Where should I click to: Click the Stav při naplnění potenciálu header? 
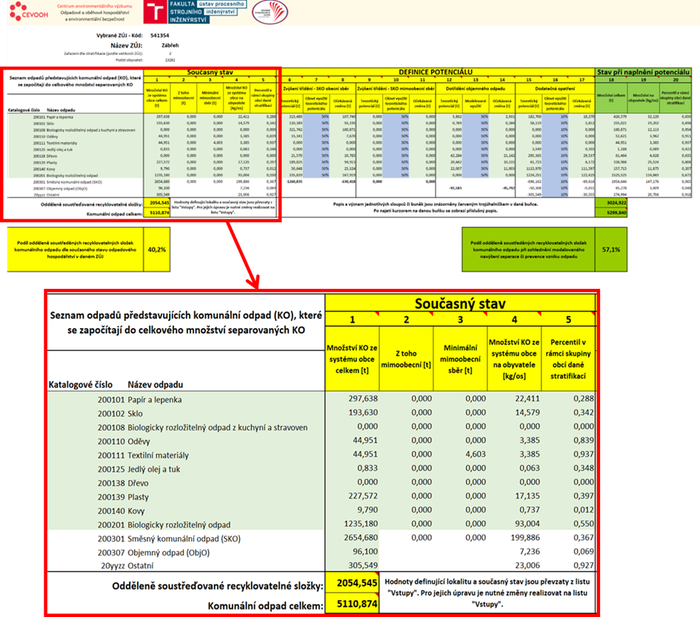pos(643,72)
